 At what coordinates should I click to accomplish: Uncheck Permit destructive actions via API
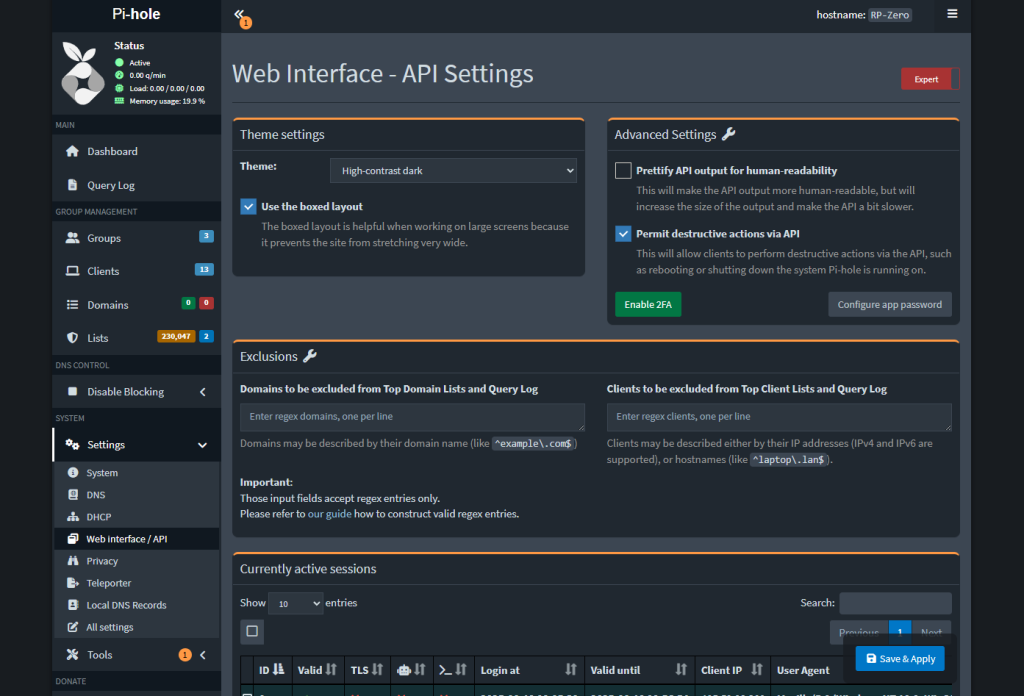click(623, 234)
